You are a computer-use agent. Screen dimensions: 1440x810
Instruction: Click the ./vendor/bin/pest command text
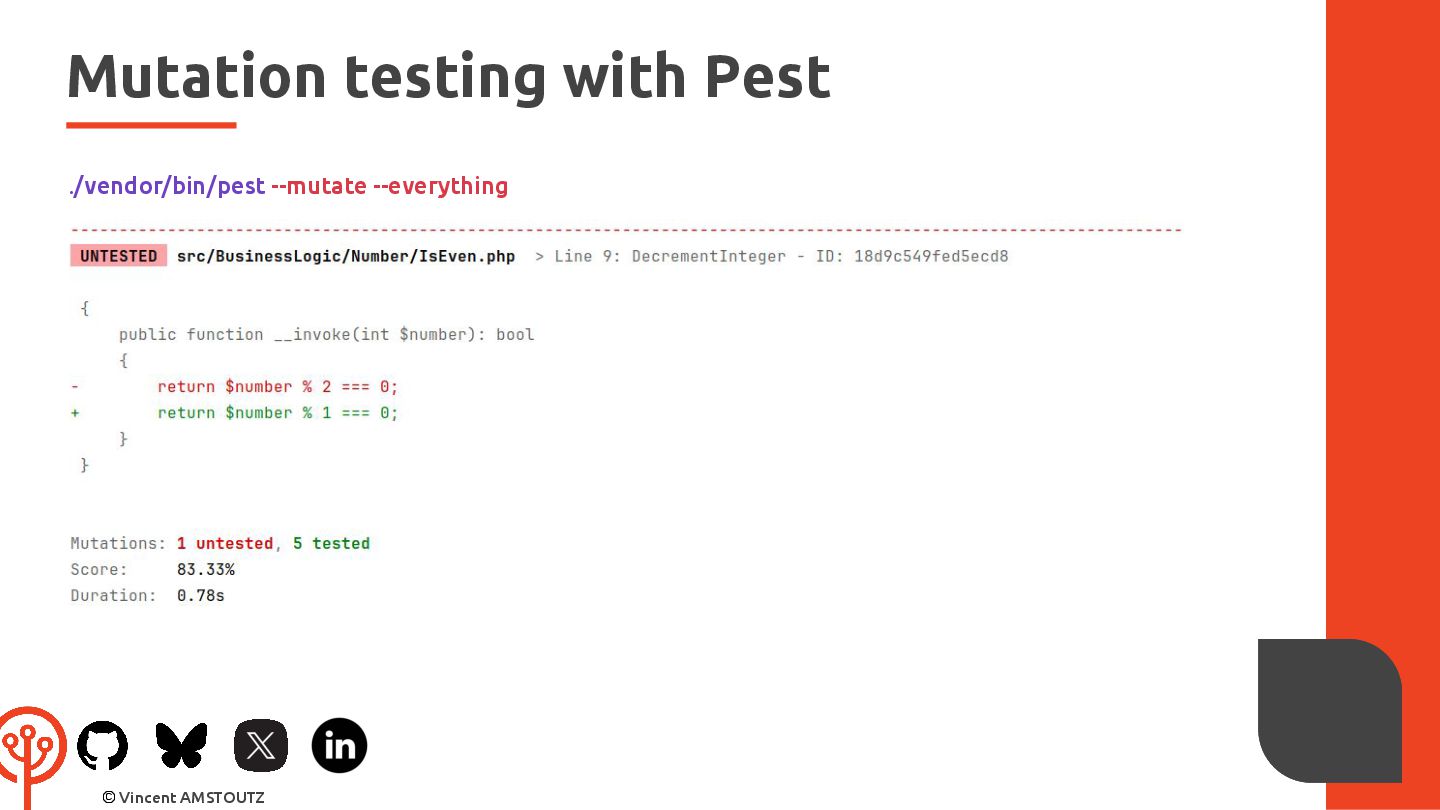pyautogui.click(x=167, y=186)
